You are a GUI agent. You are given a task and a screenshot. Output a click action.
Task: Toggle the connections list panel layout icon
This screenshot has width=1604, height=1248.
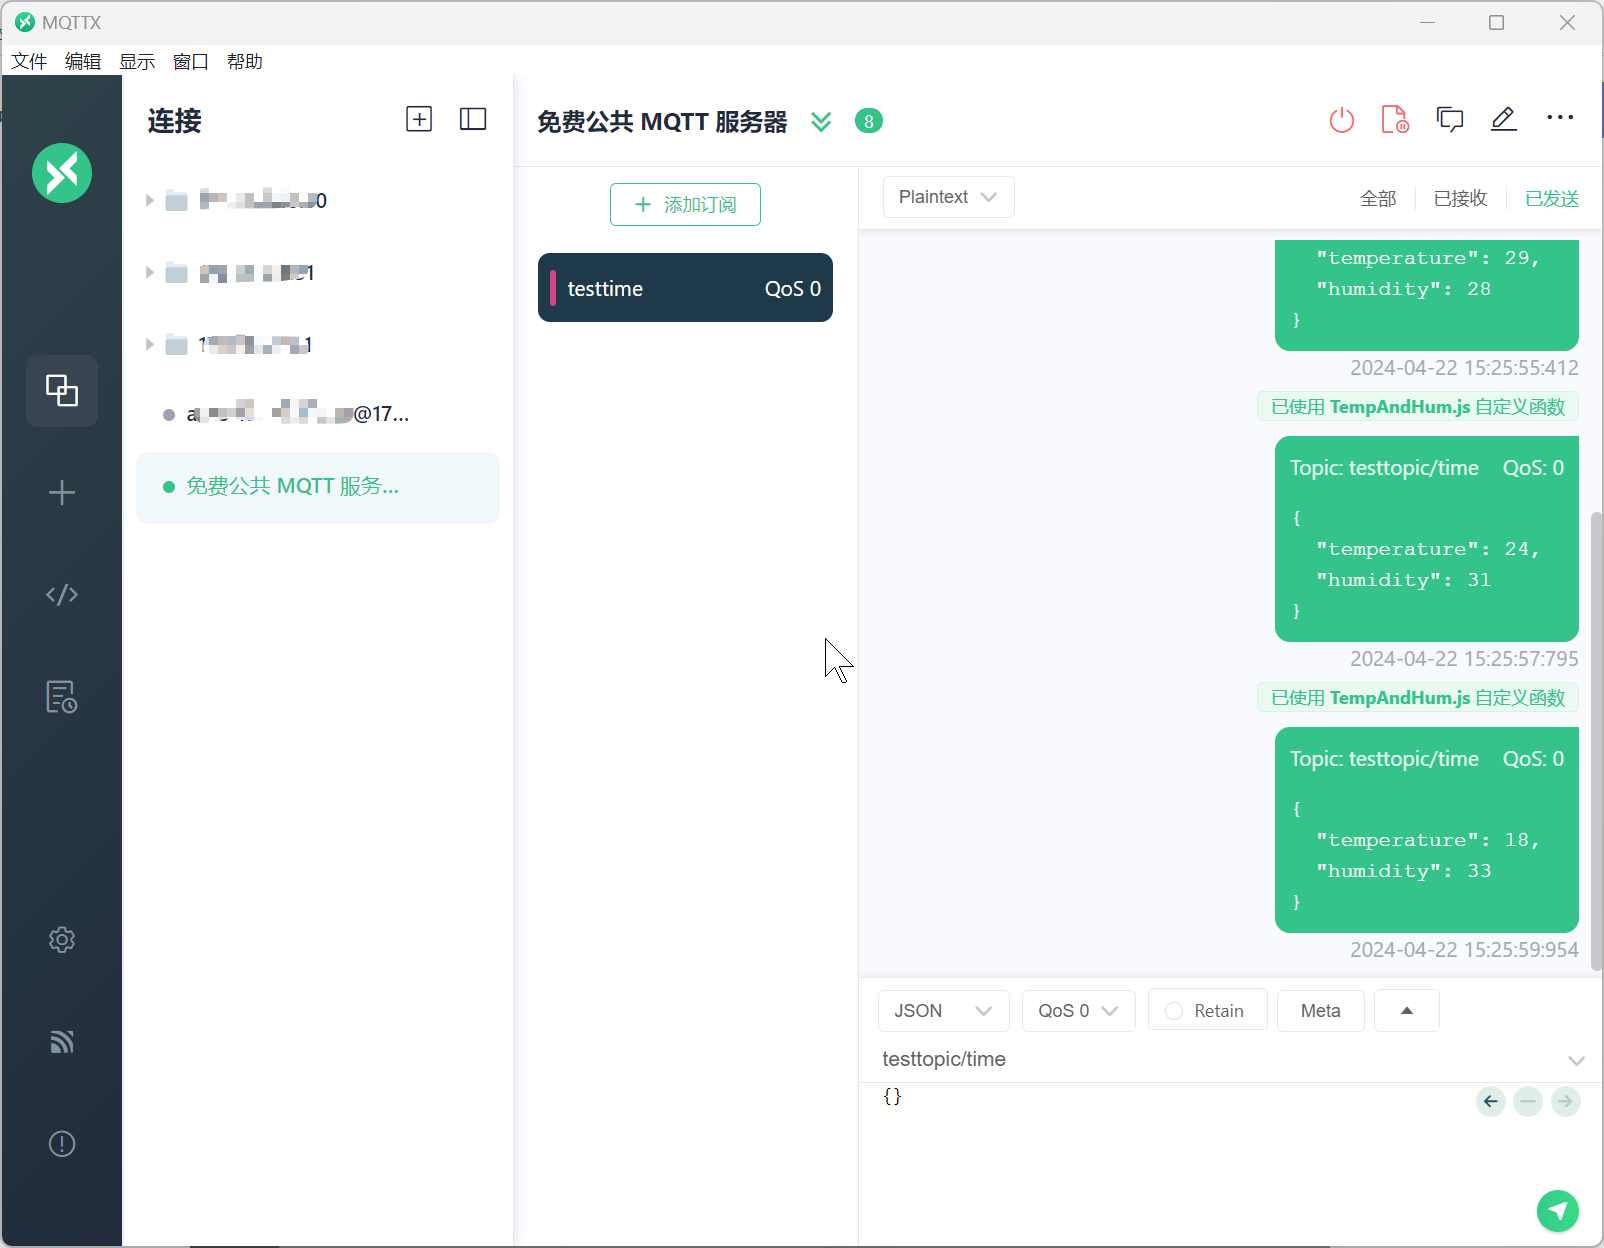[473, 120]
